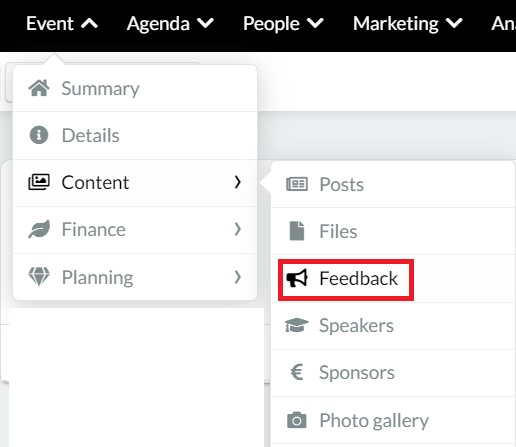The image size is (516, 447).
Task: Click the euro icon next to Sponsors
Action: [x=297, y=372]
